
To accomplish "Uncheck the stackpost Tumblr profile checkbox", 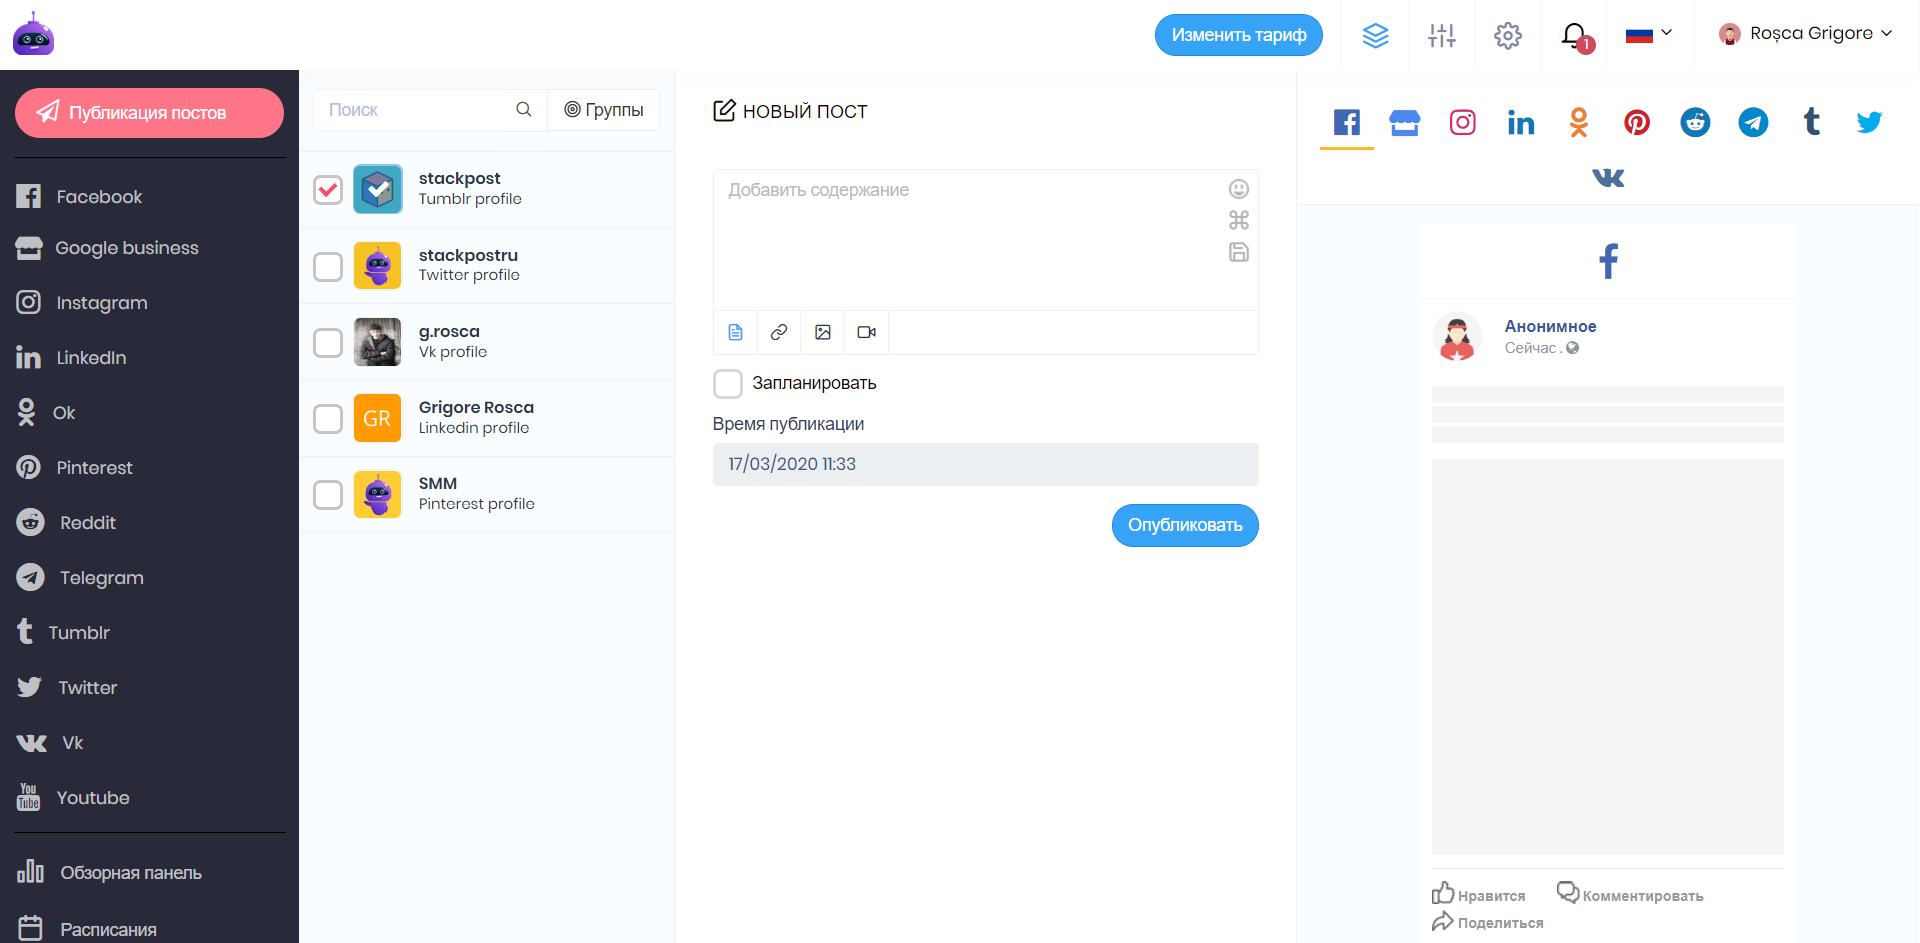I will point(328,190).
